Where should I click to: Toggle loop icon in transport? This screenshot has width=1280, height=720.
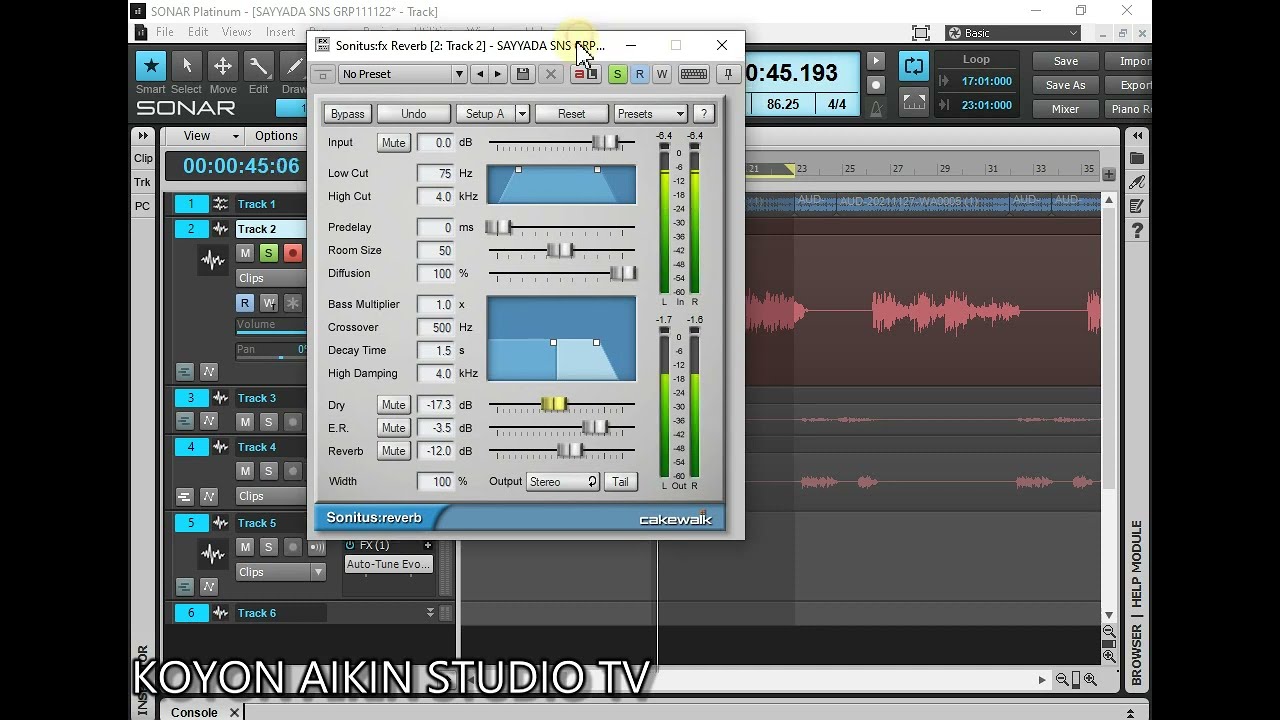click(914, 66)
